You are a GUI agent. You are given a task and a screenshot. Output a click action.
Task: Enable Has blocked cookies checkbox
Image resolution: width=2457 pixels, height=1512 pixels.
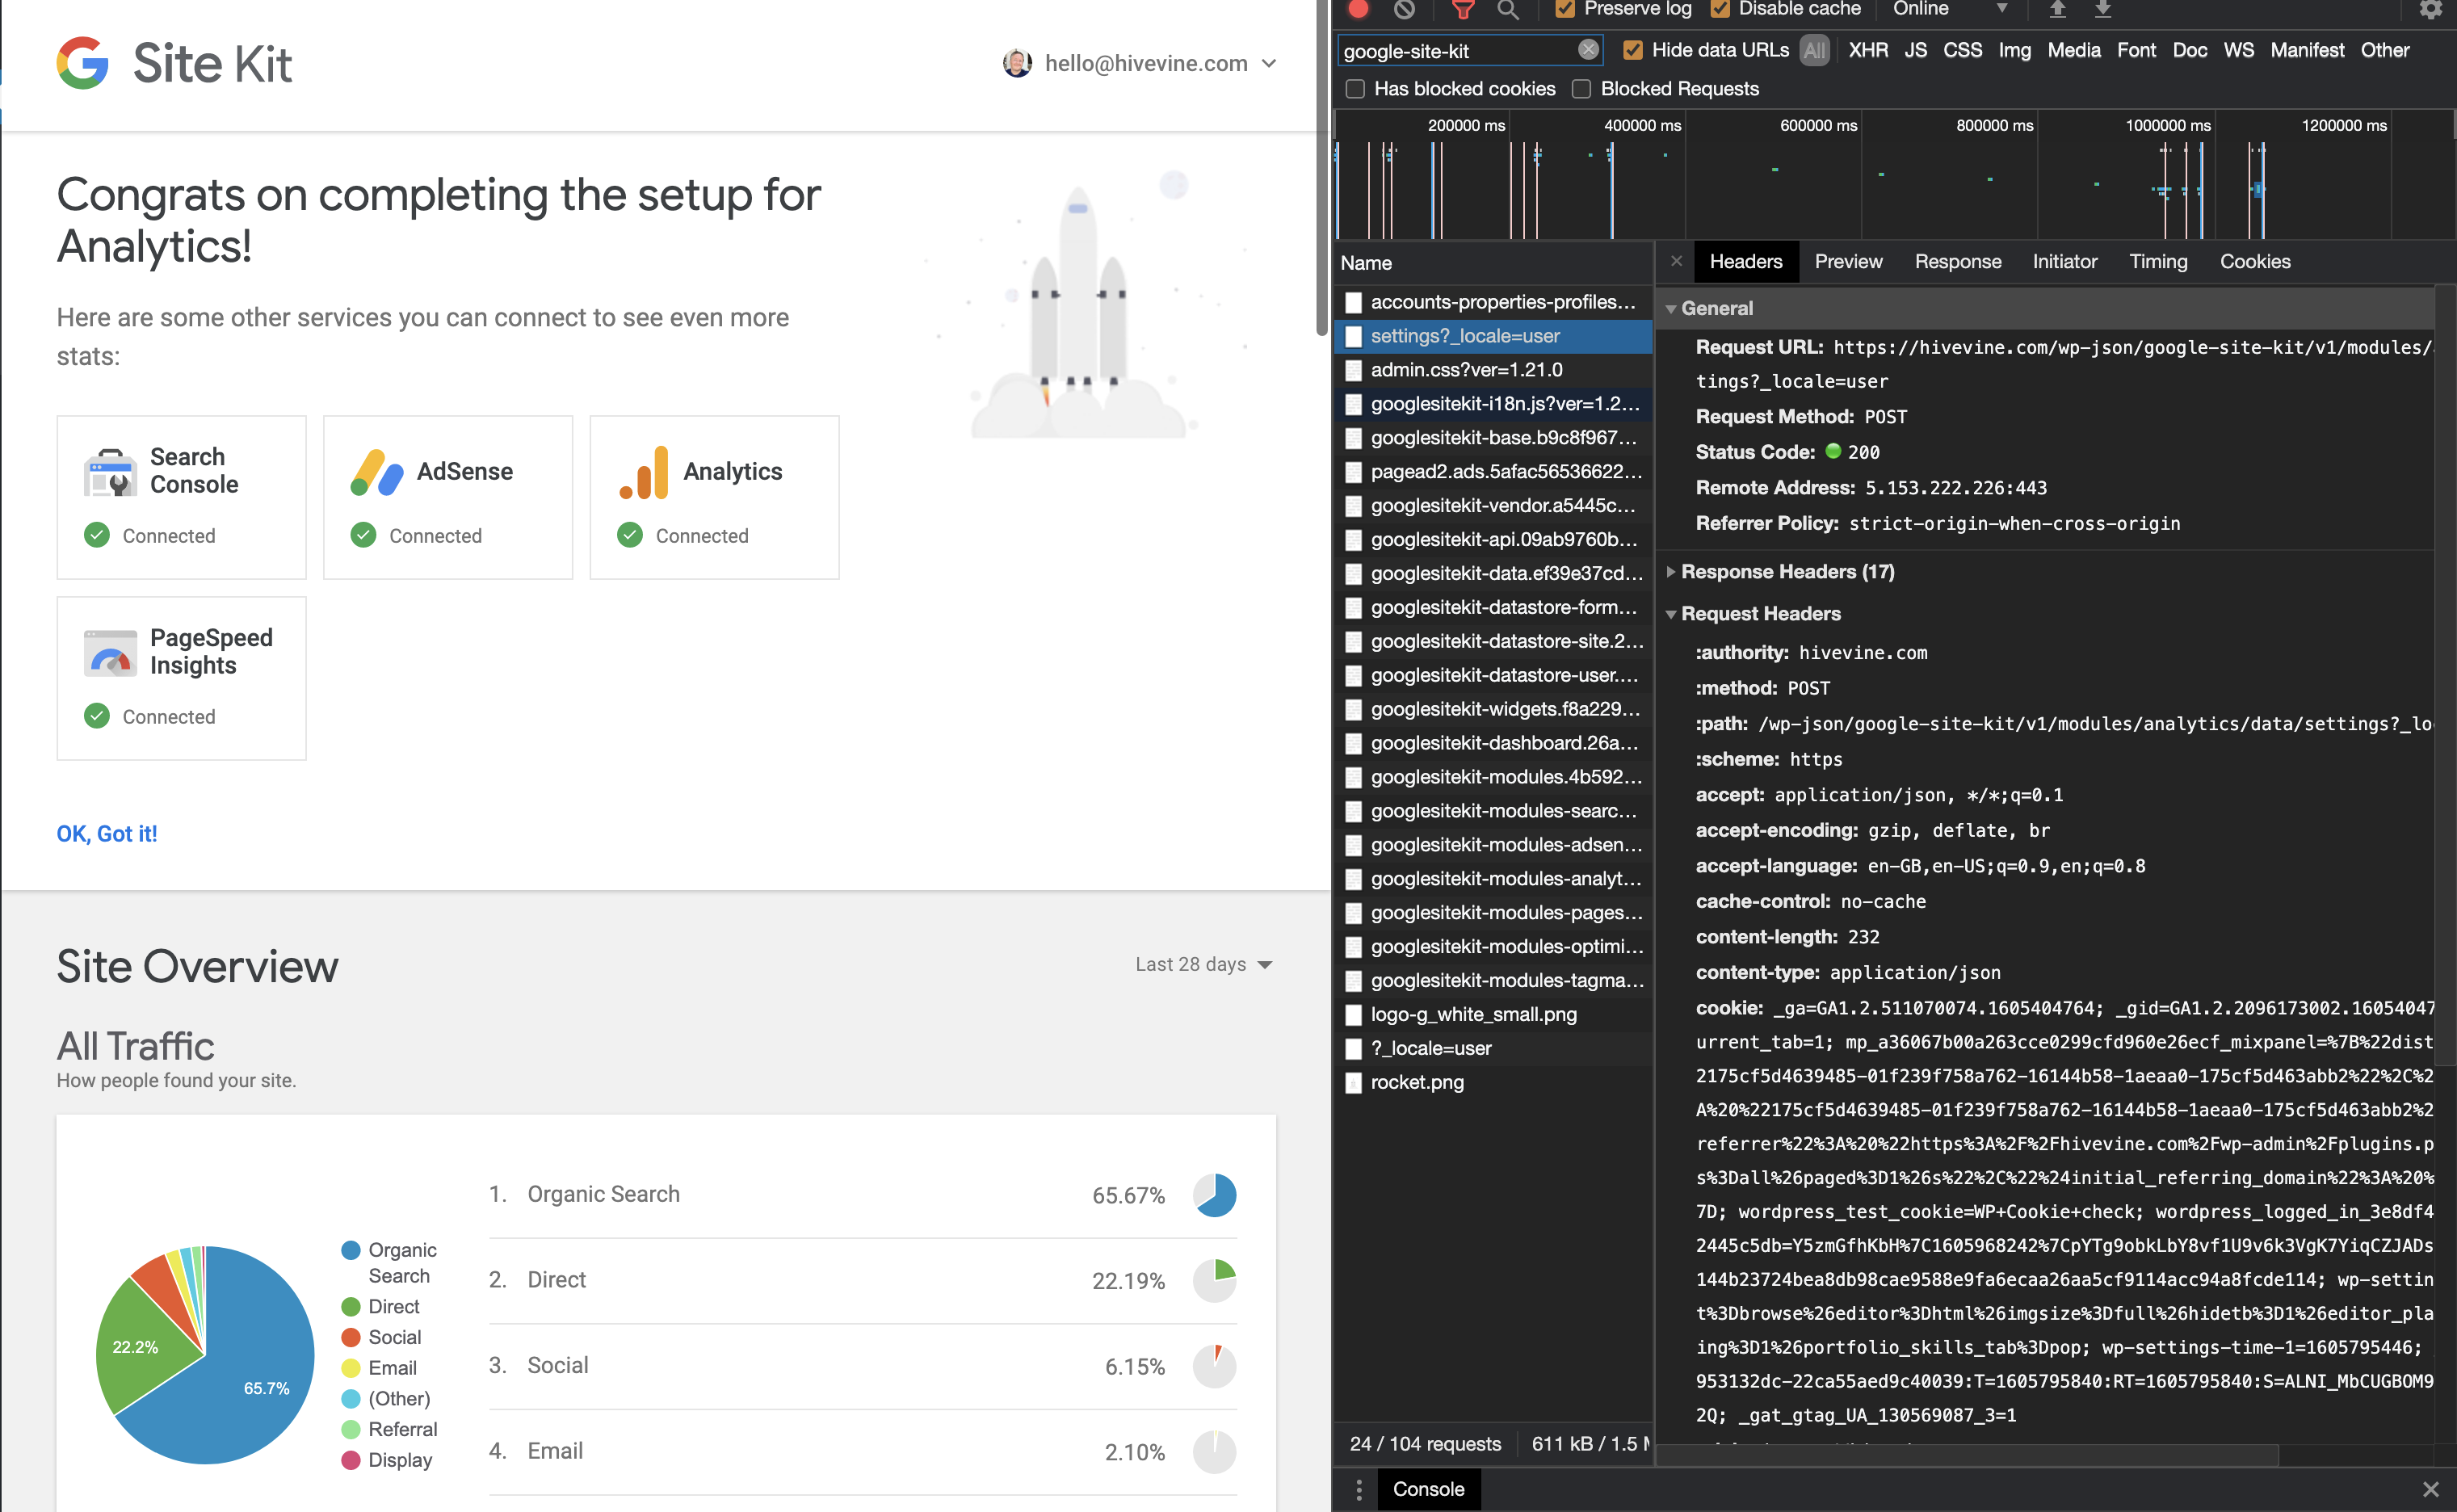(x=1355, y=89)
